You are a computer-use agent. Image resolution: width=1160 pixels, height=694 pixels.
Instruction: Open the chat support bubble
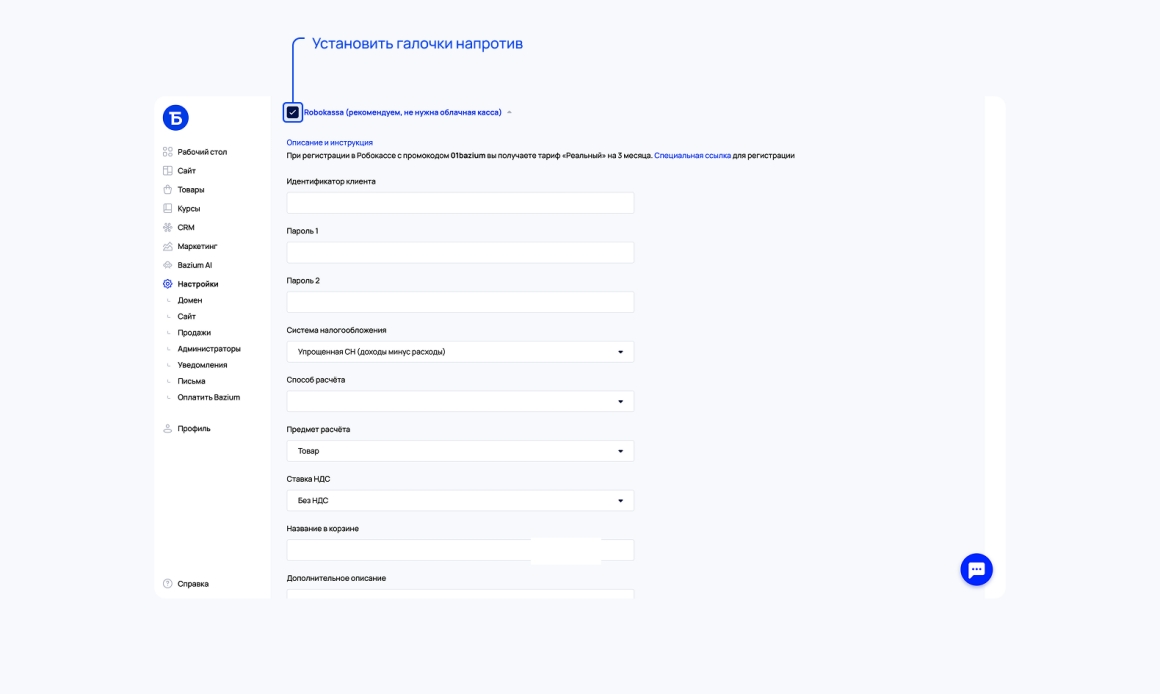[977, 570]
